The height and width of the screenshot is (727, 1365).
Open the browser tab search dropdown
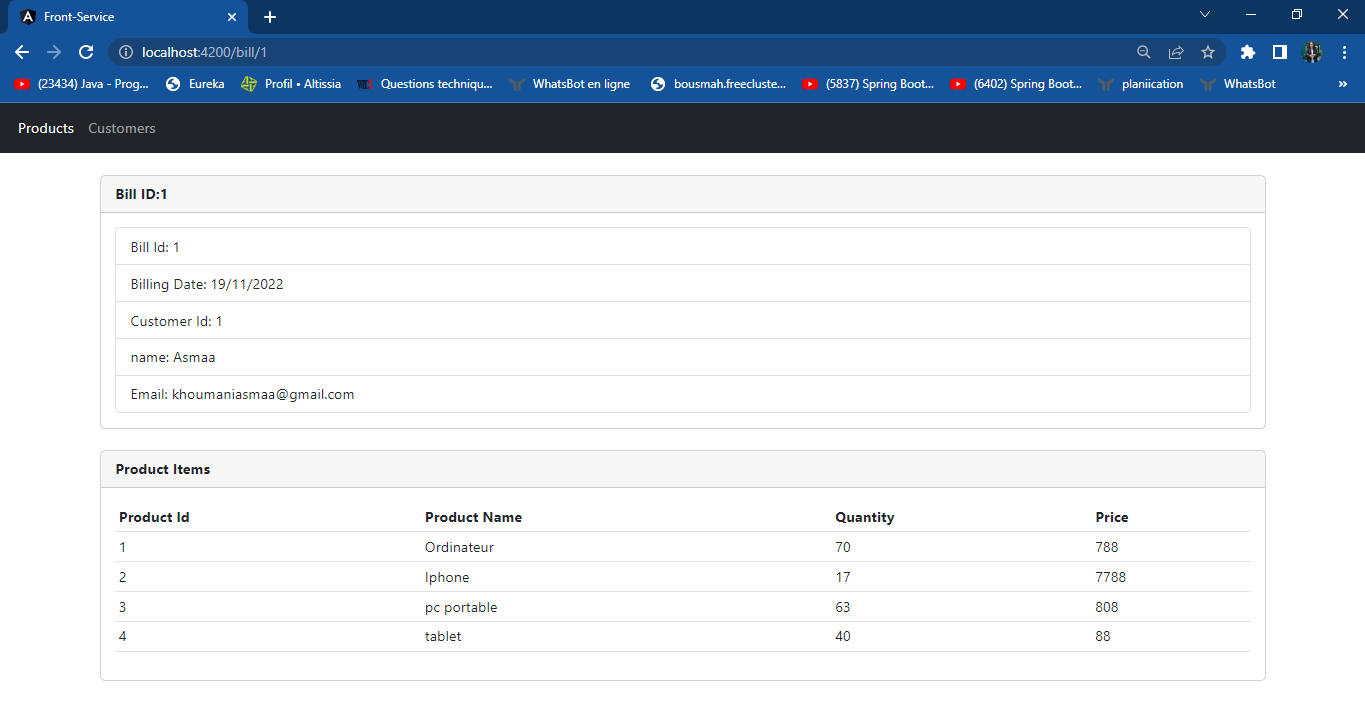[1205, 14]
